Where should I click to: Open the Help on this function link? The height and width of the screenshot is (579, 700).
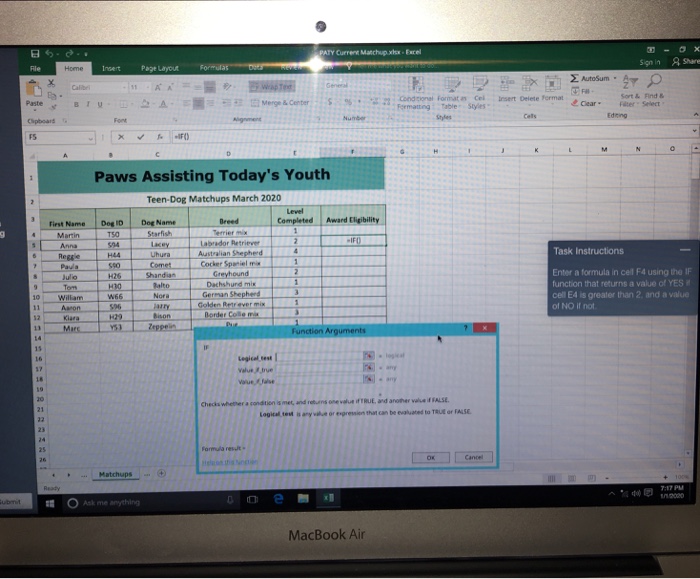pyautogui.click(x=229, y=462)
